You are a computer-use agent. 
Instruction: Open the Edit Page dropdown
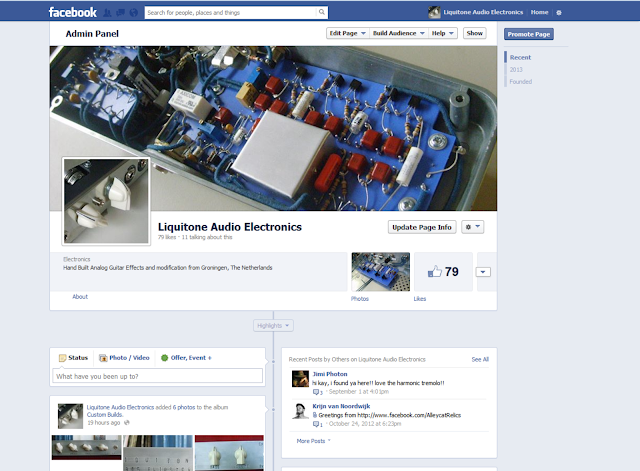(347, 33)
